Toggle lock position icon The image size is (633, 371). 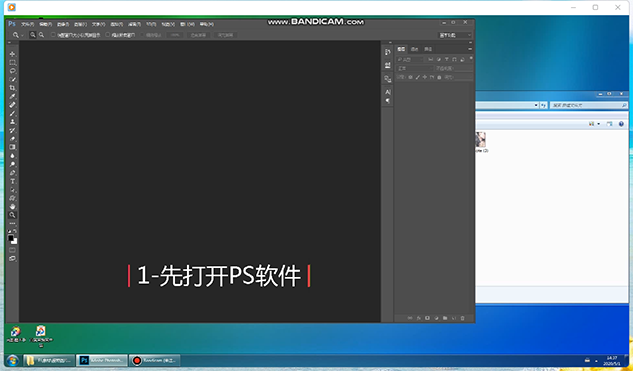(425, 77)
